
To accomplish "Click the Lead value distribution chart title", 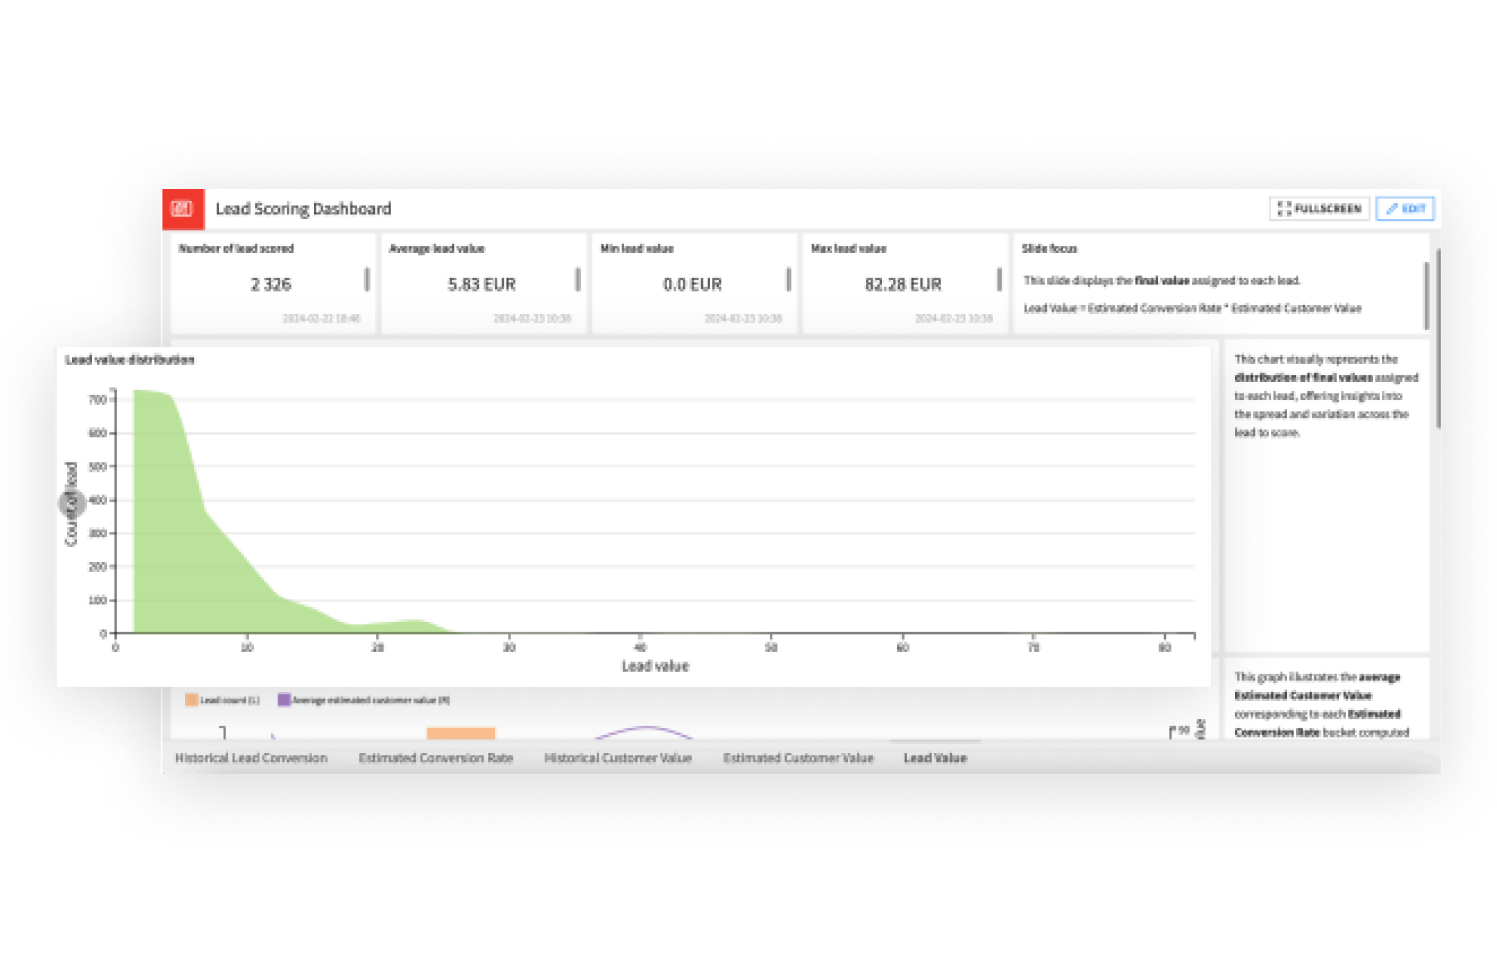I will [130, 360].
